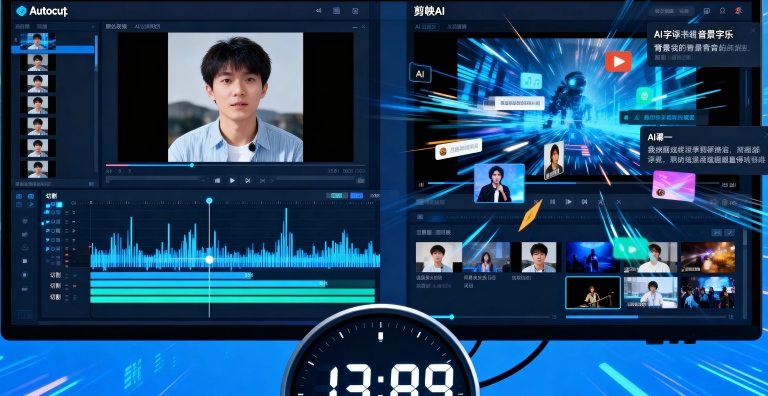
Task: Skip to next frame in Autocut preview
Action: coord(247,180)
